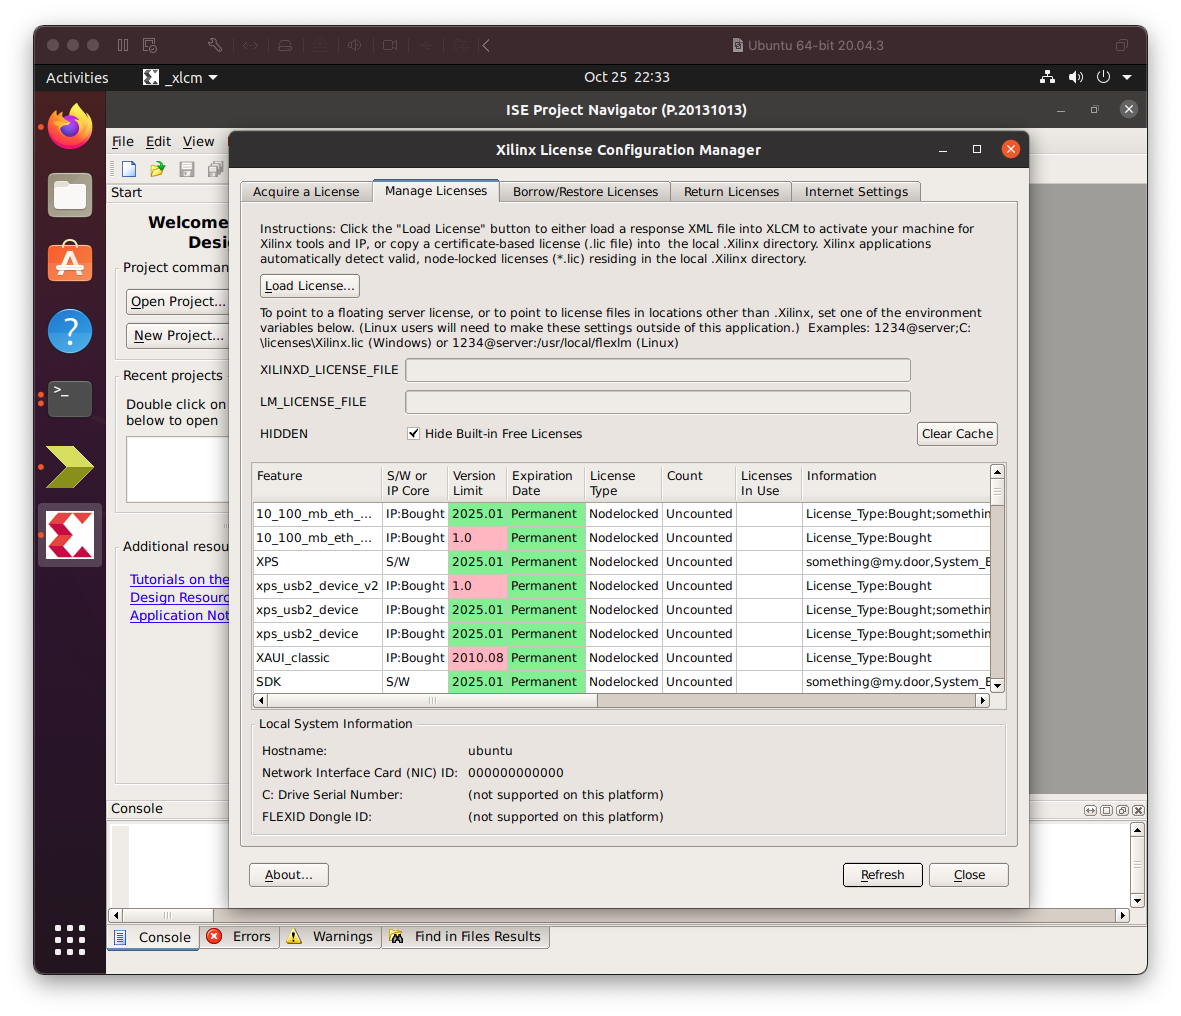
Task: Click the Find in Files binoculars icon
Action: (396, 936)
